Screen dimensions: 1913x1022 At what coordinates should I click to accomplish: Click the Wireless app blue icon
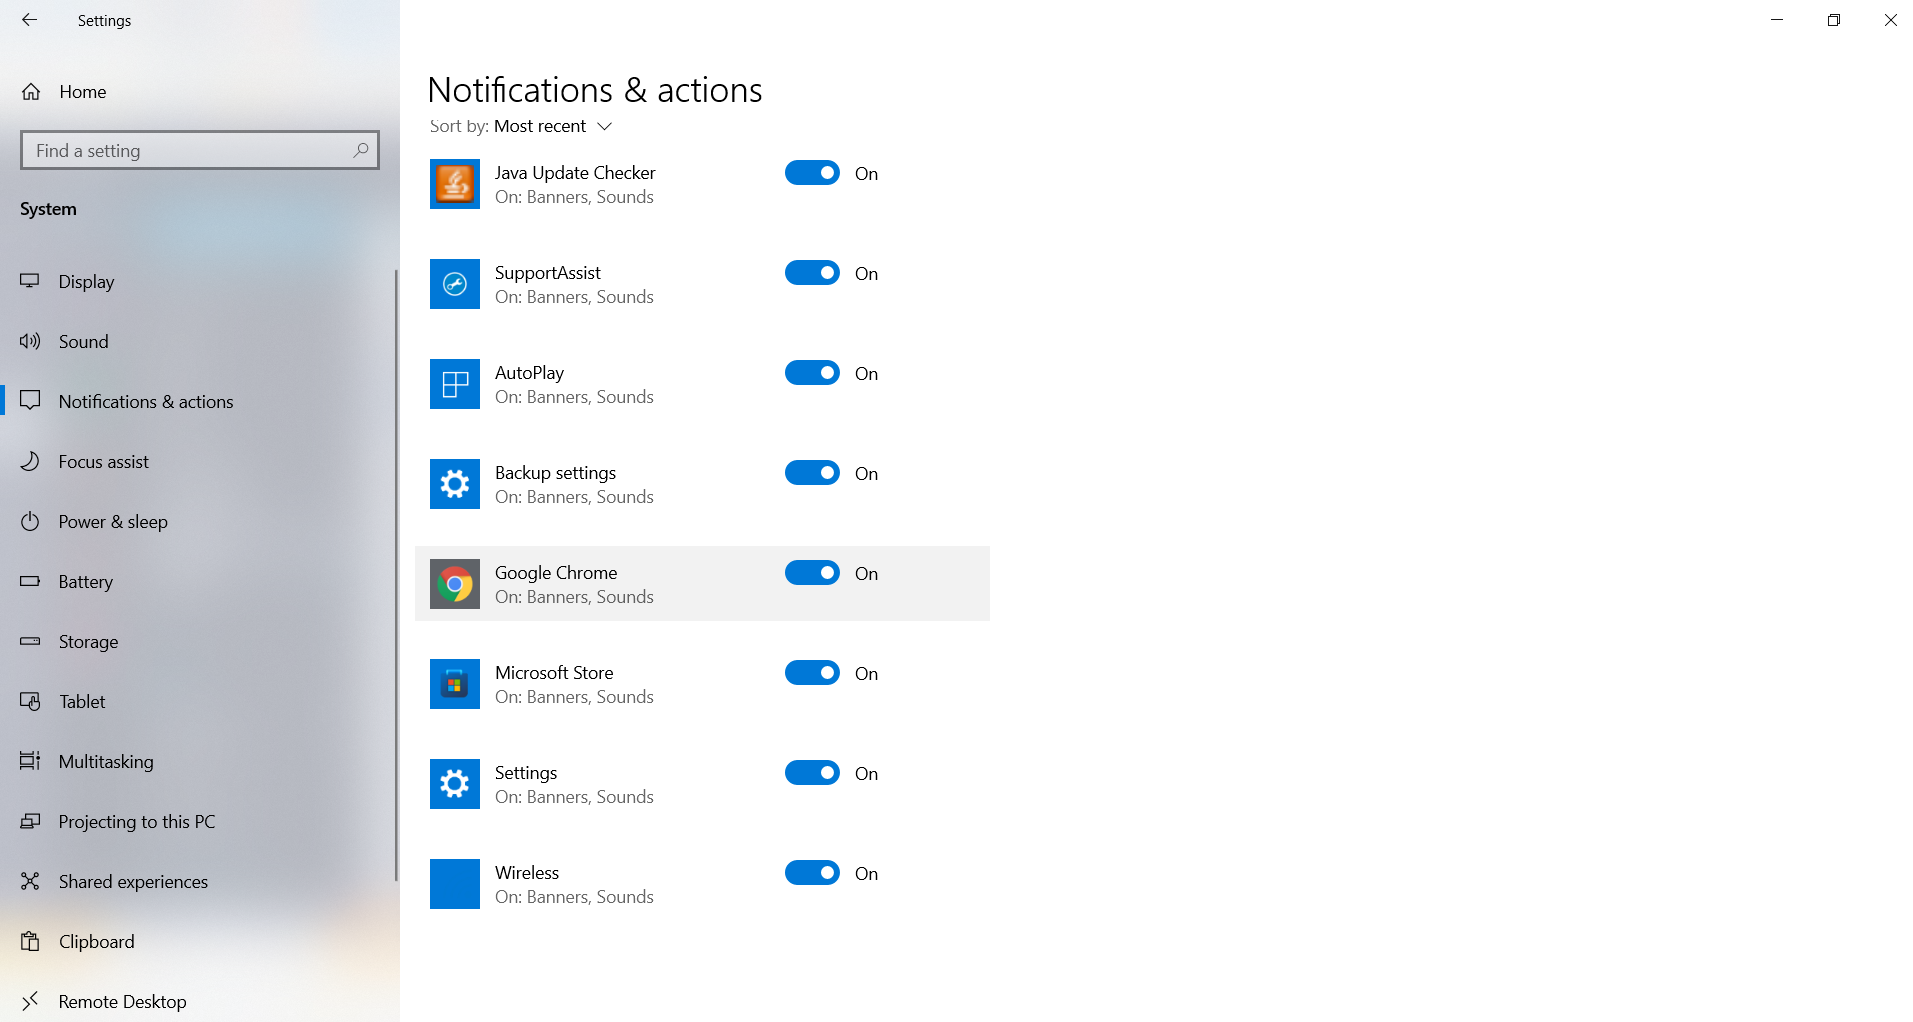tap(455, 884)
